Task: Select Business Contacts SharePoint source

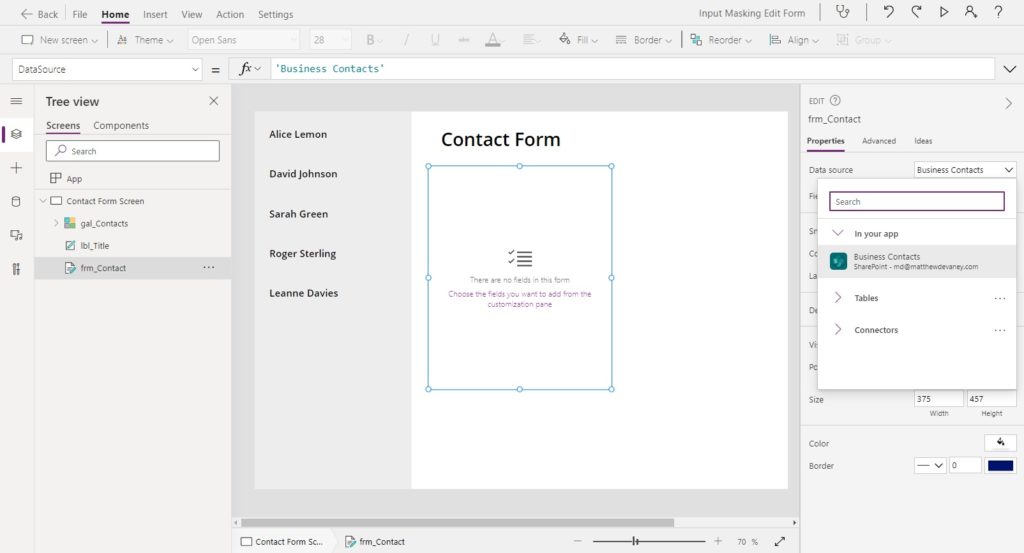Action: click(x=916, y=261)
